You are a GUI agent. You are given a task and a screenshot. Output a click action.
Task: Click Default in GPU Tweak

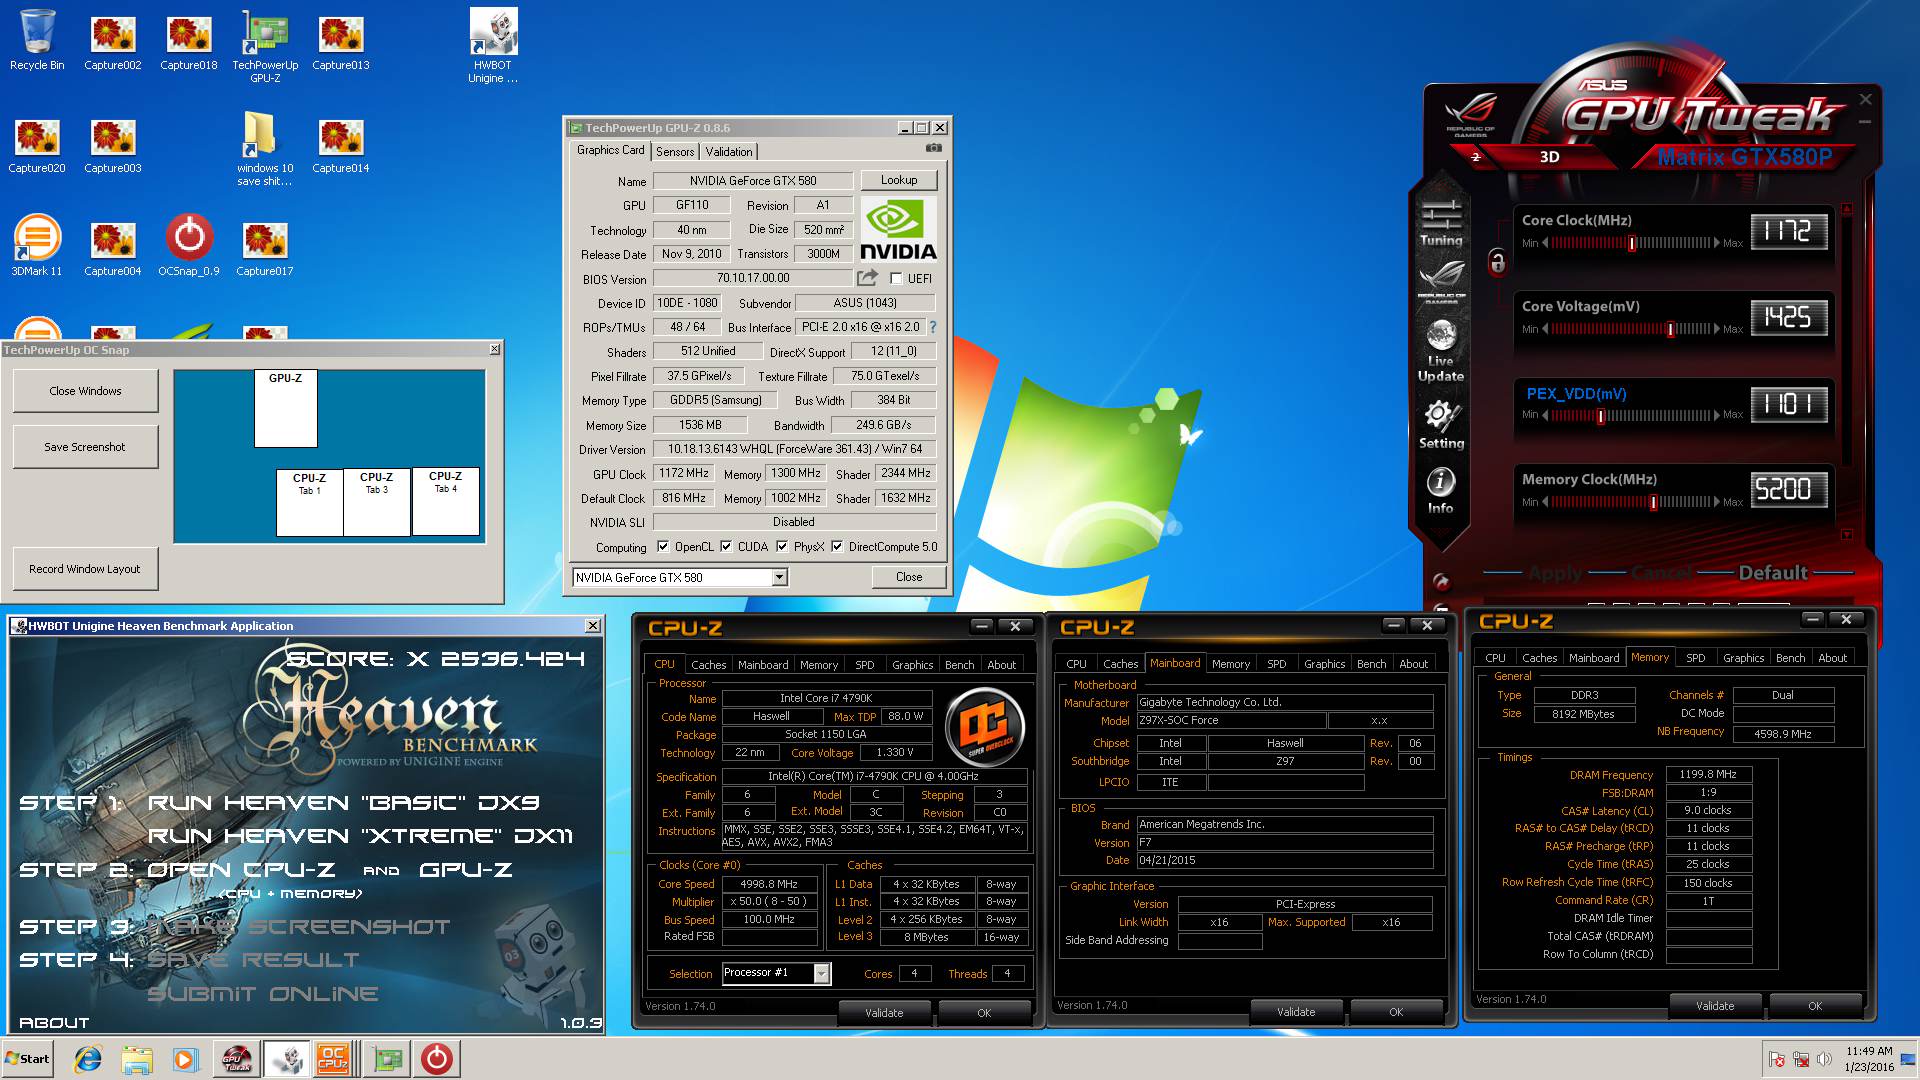point(1772,573)
